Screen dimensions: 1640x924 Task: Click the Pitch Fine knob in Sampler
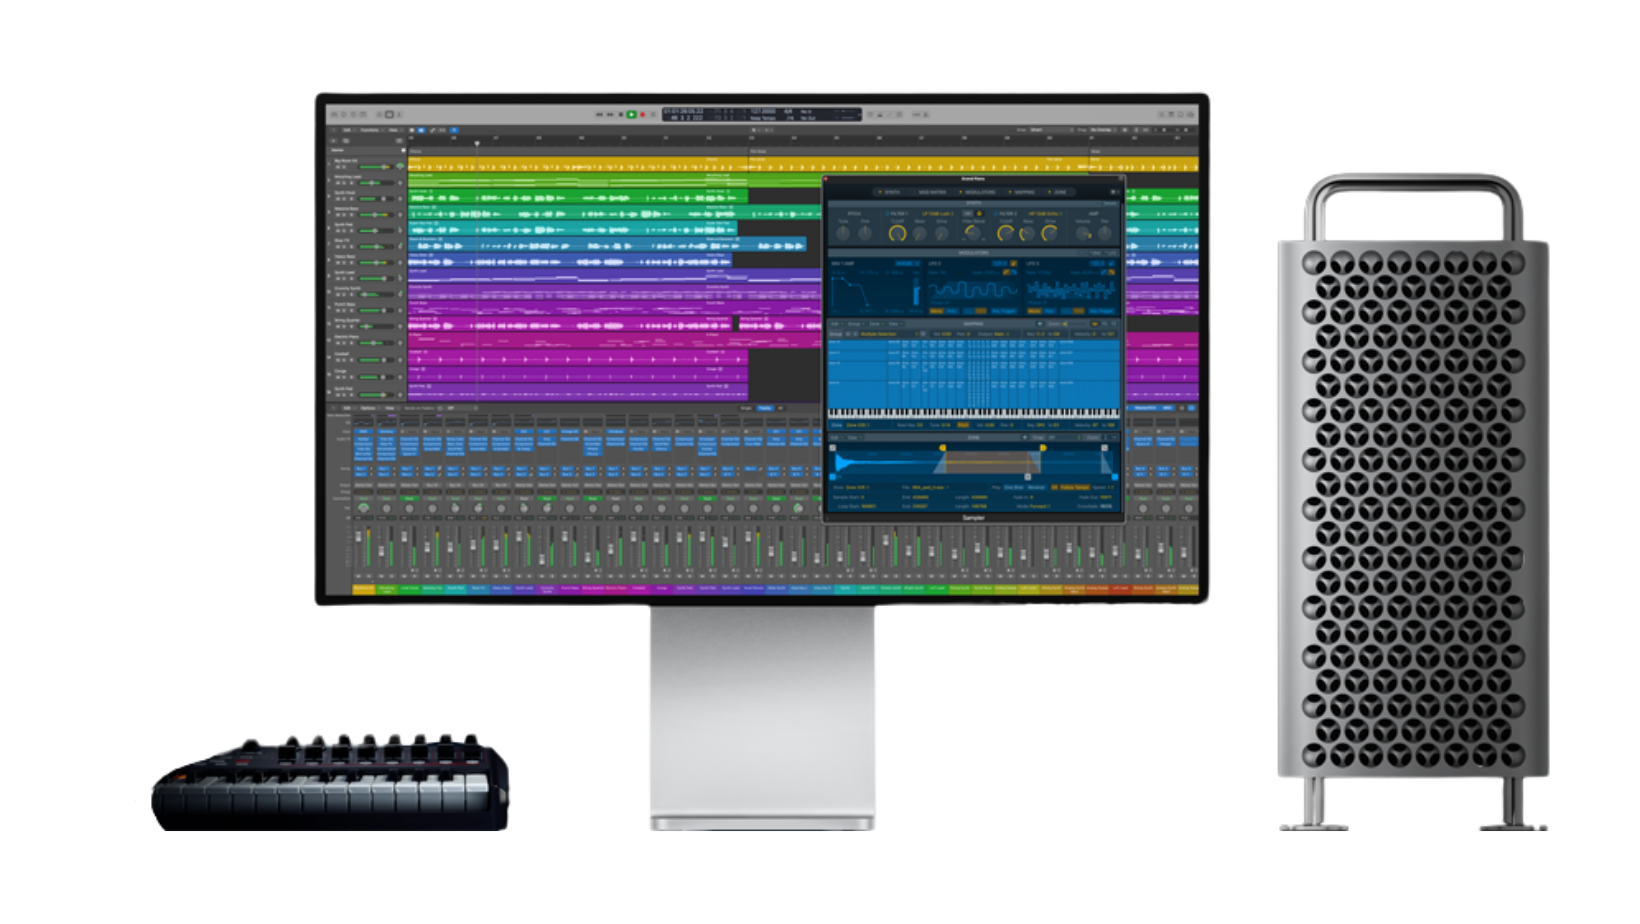865,233
